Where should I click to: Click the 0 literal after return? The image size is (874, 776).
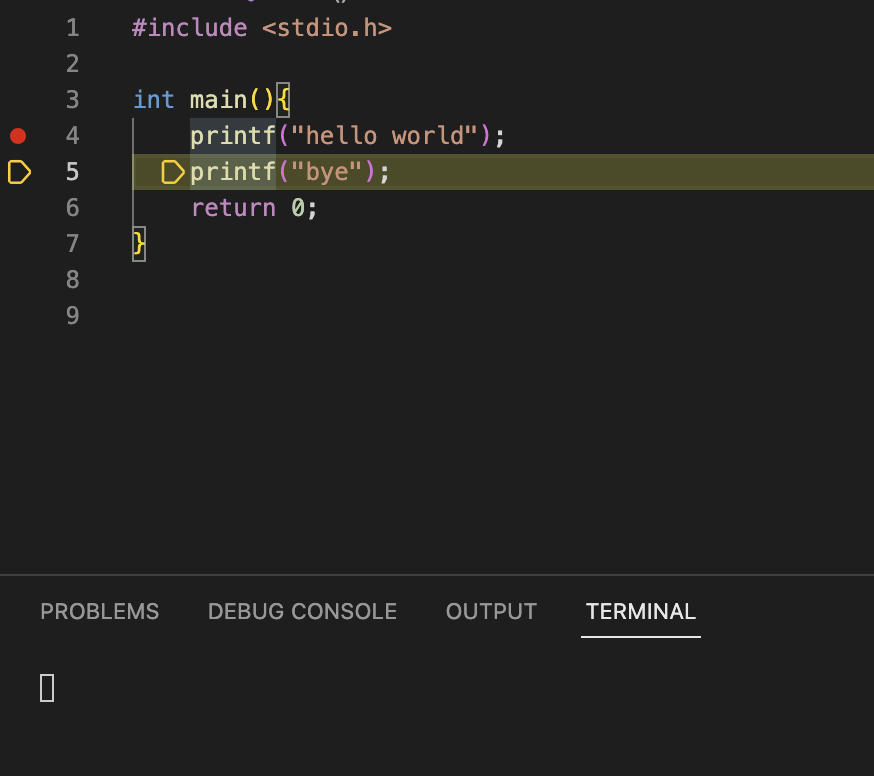pyautogui.click(x=298, y=208)
